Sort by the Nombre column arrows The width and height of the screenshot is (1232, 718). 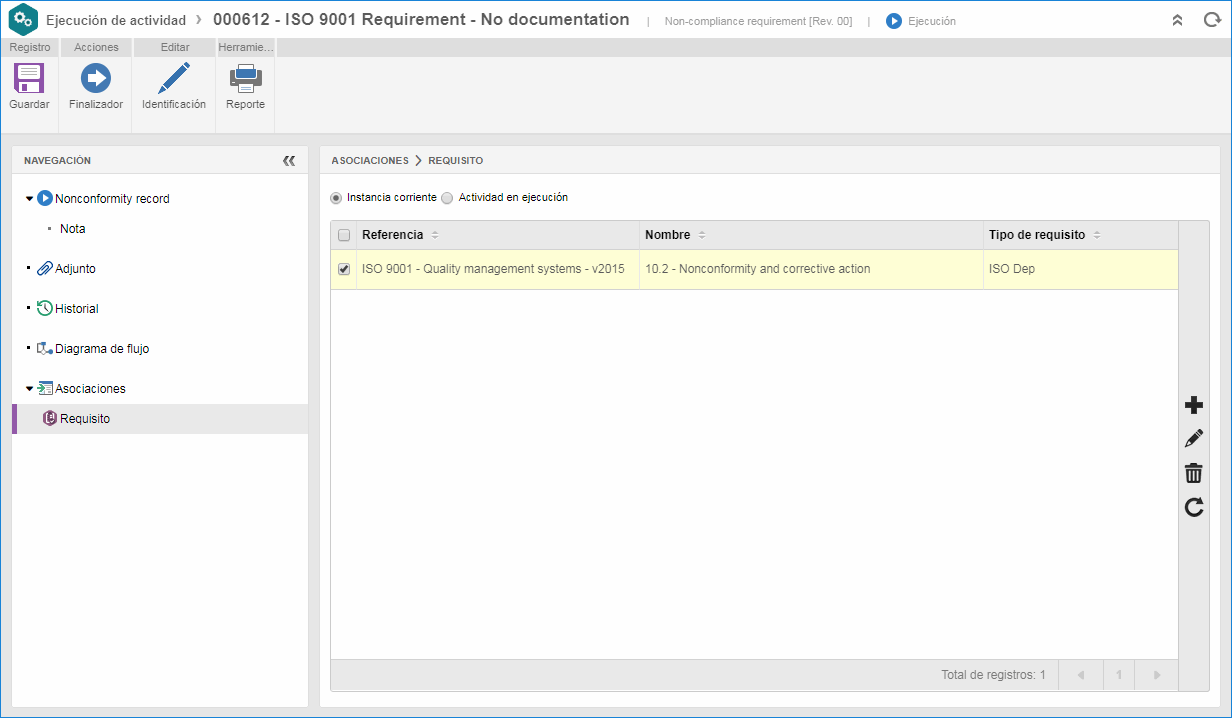coord(702,235)
